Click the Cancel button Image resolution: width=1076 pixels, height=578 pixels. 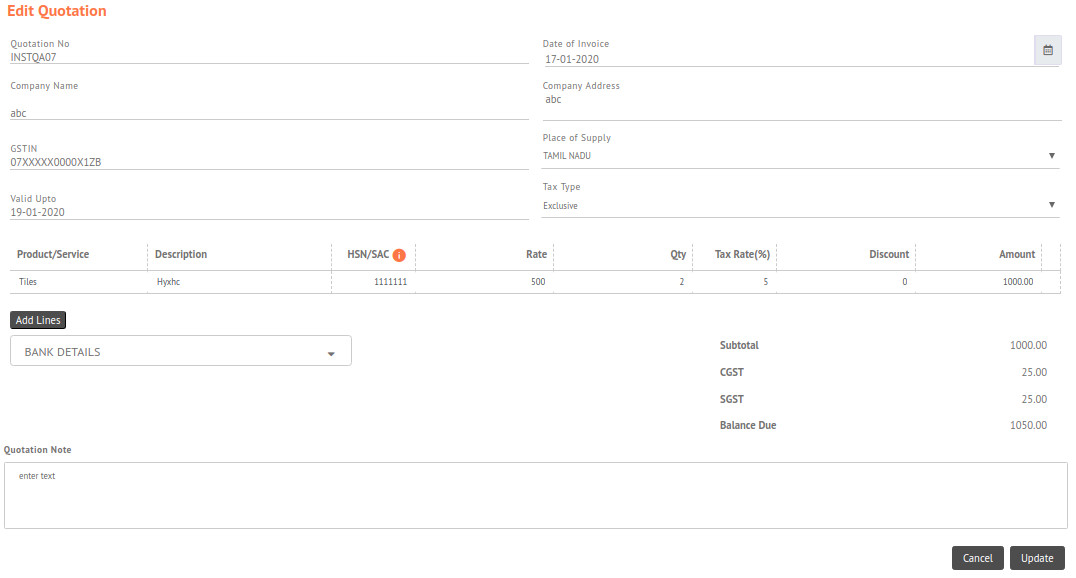pyautogui.click(x=977, y=558)
